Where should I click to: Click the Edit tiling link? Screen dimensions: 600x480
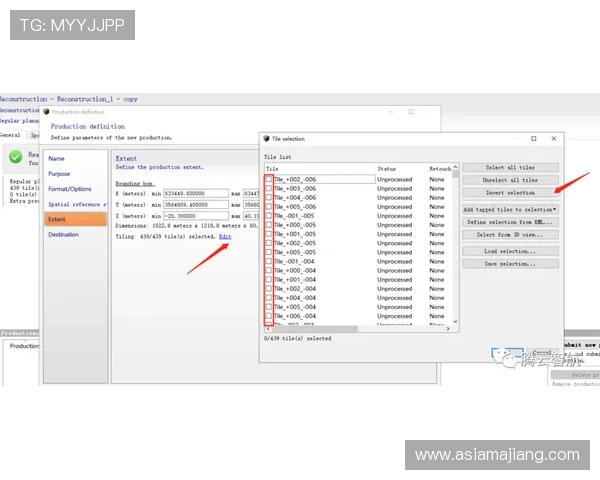click(225, 236)
